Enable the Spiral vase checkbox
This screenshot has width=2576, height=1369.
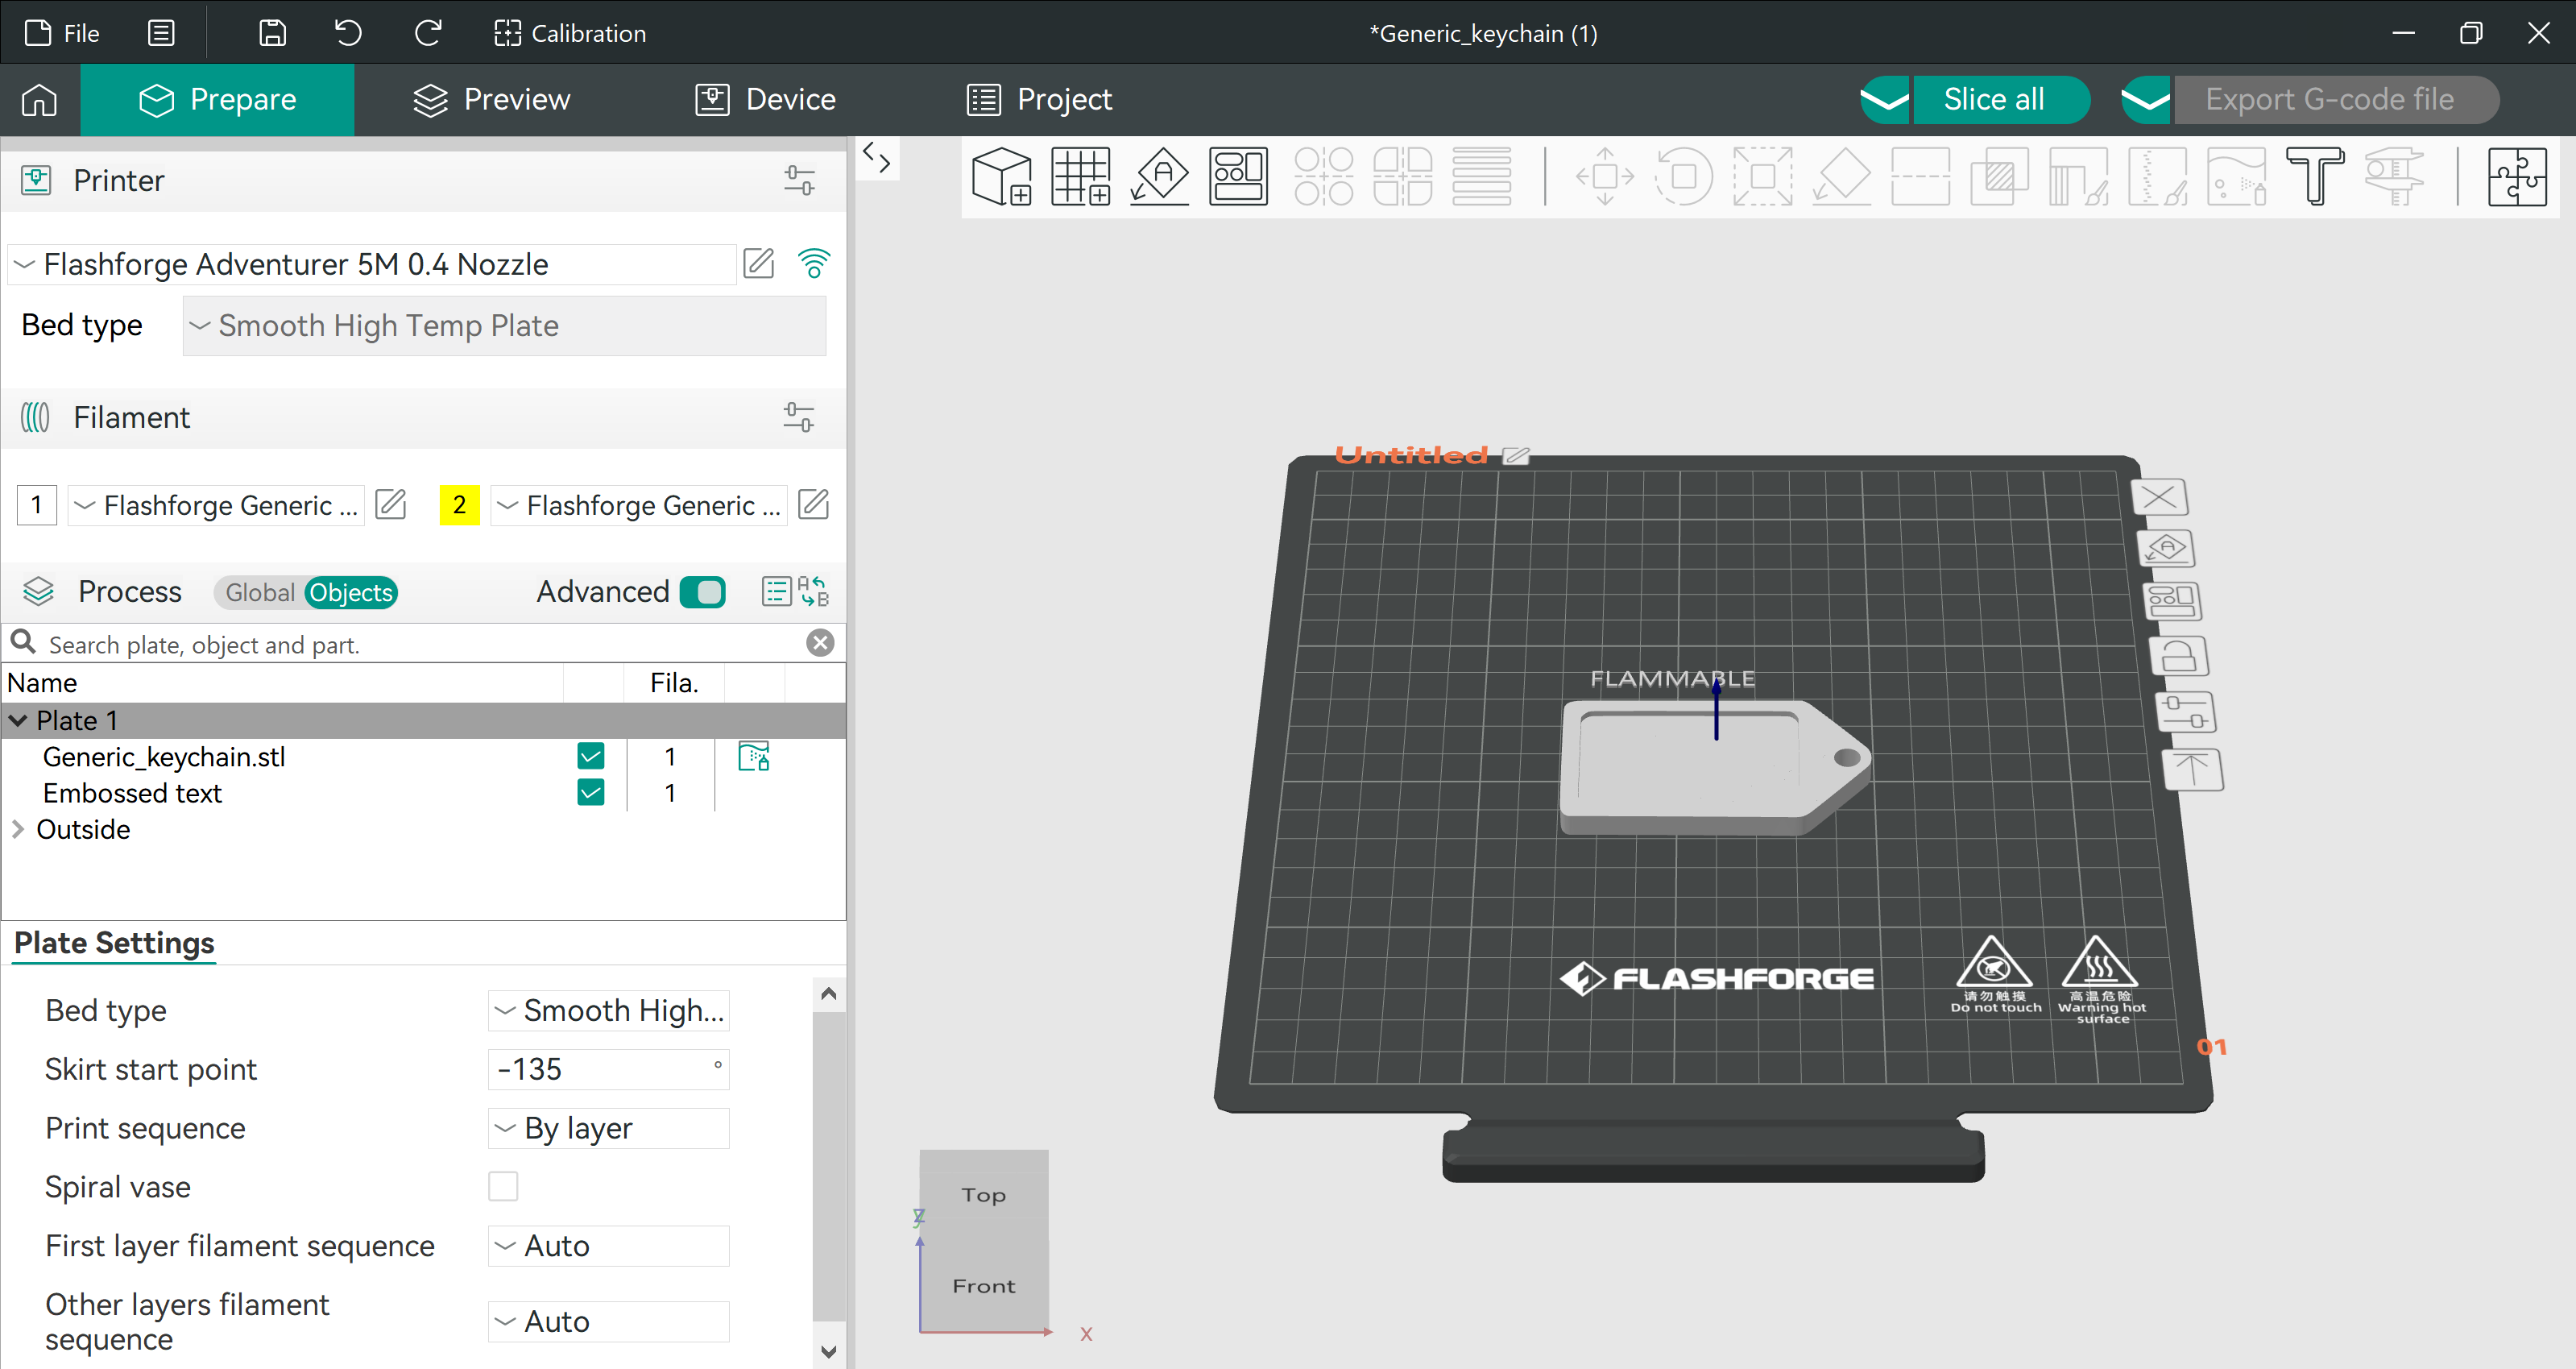pos(503,1186)
